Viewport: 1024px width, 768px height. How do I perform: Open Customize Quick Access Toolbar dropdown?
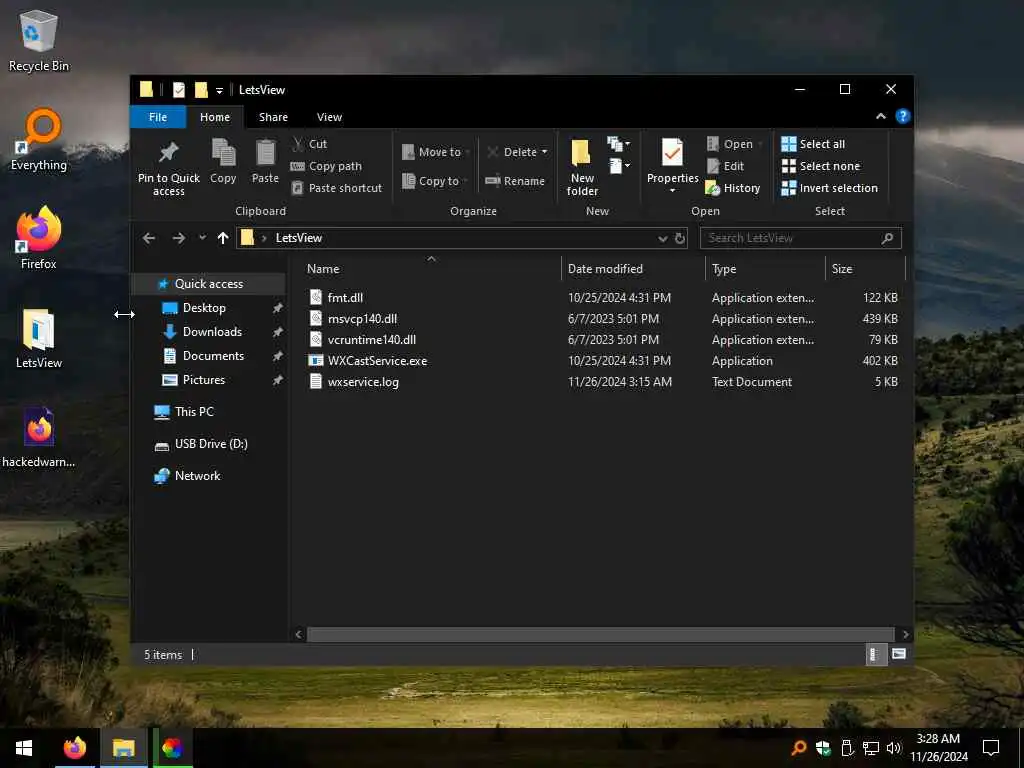[x=219, y=90]
